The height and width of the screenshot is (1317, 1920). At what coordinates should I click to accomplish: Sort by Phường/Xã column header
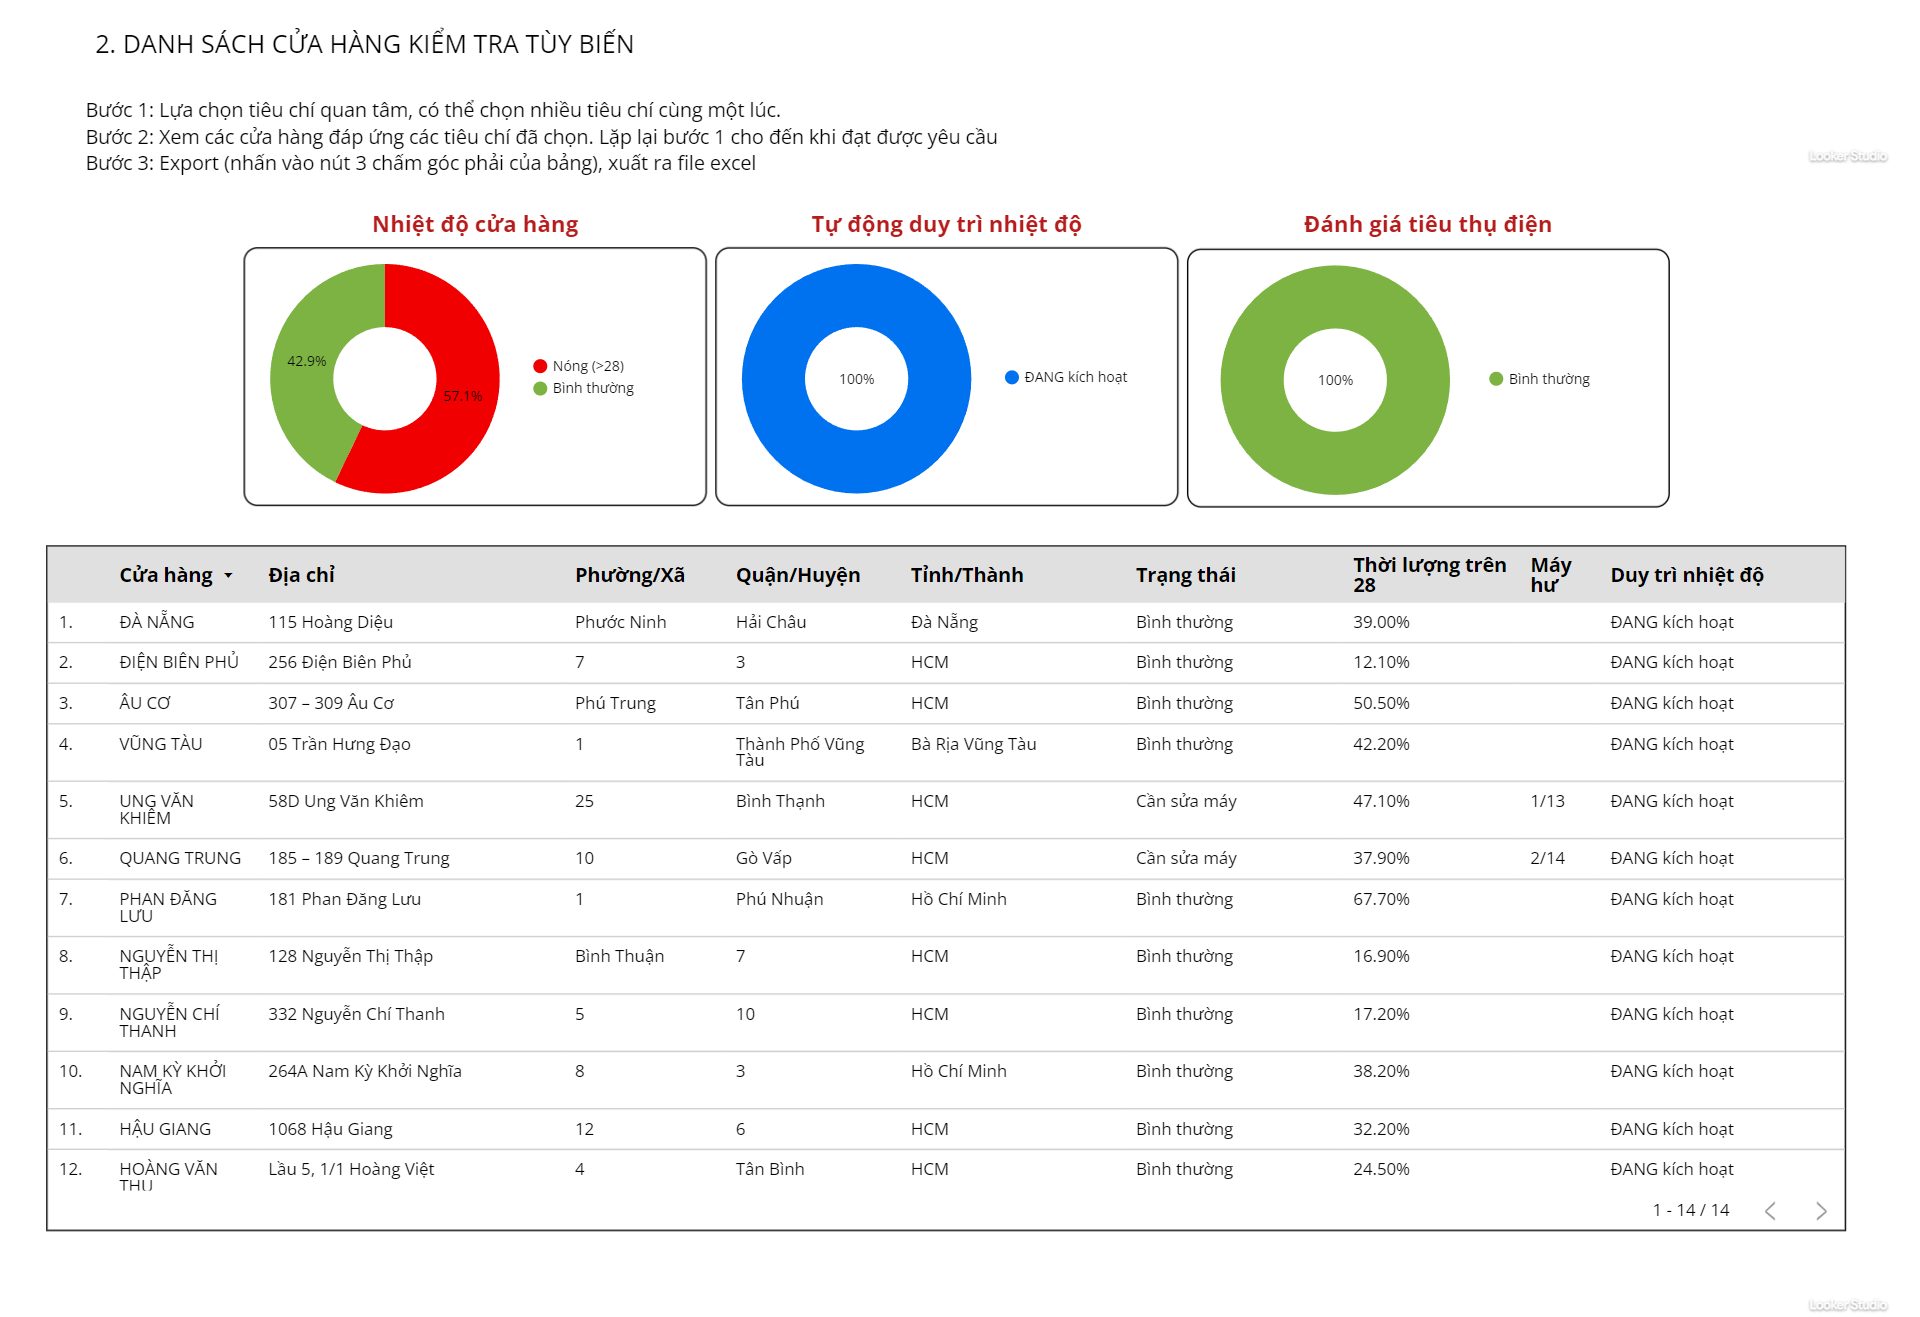(629, 575)
